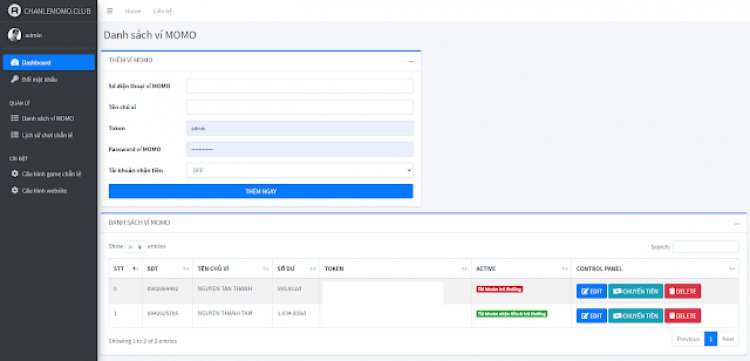Click the THÊM NGAY submit button

(261, 191)
